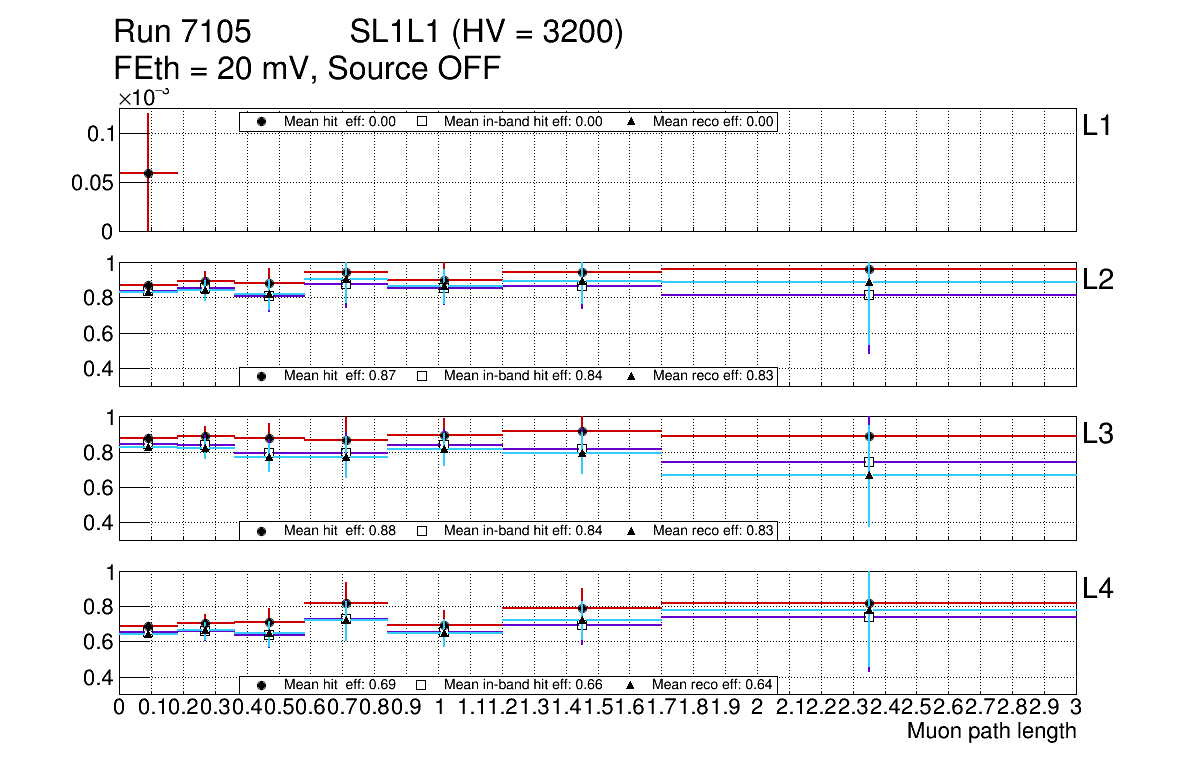Click the filled circle marker in L1 legend

[262, 121]
